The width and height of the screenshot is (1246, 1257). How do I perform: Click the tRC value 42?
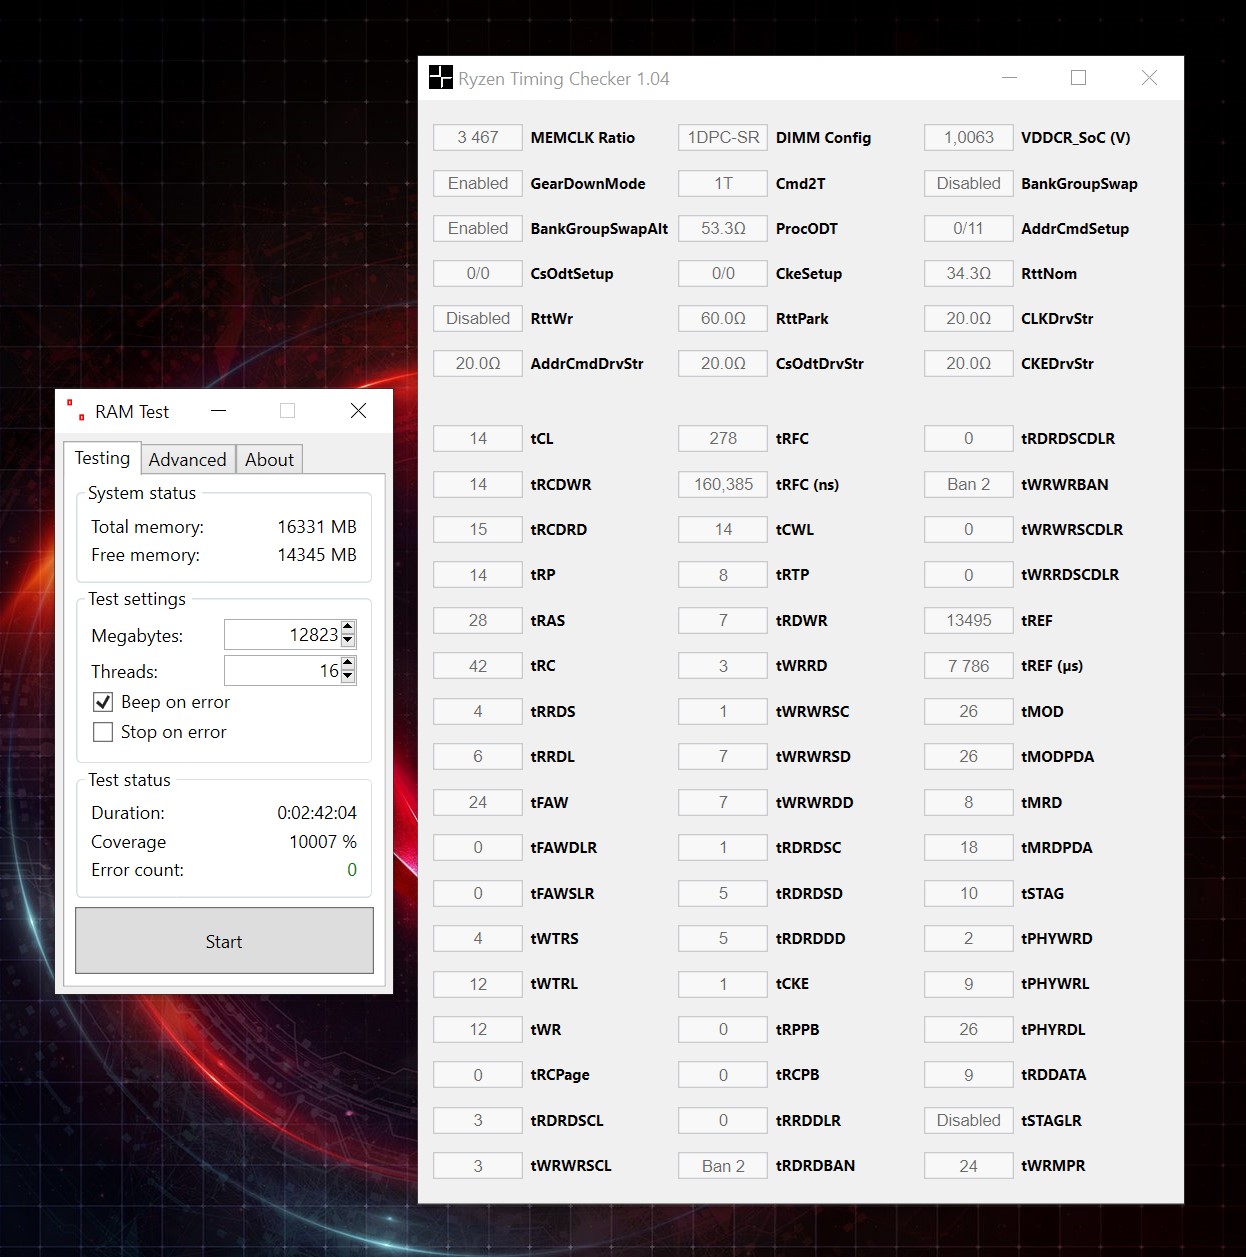pos(478,665)
